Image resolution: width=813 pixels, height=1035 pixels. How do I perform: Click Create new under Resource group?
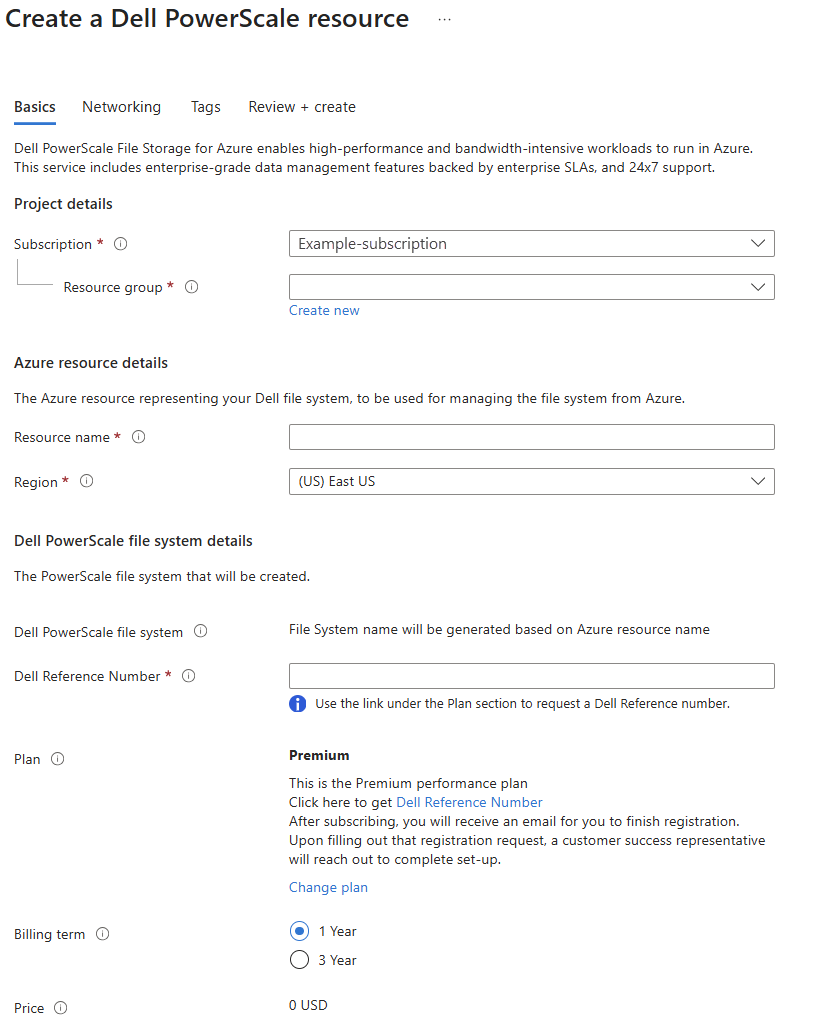point(324,310)
